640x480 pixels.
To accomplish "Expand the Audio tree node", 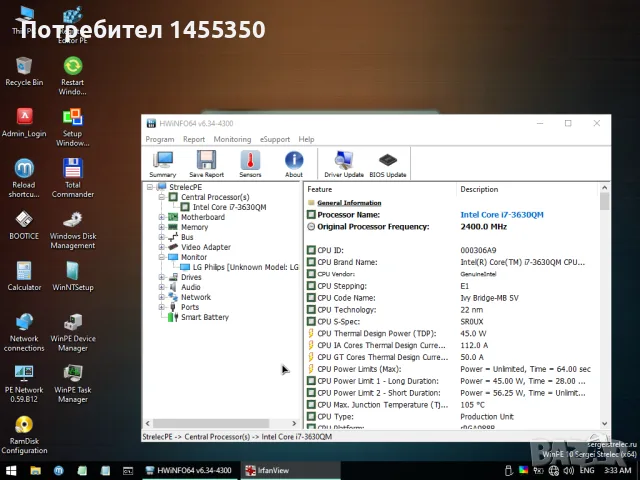I will 162,287.
